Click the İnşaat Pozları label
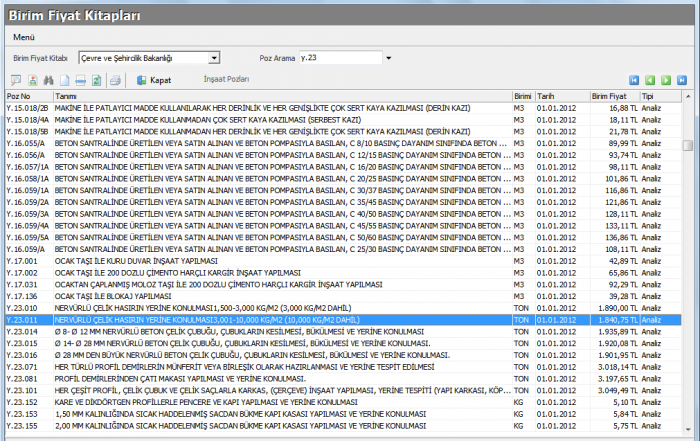 point(226,78)
